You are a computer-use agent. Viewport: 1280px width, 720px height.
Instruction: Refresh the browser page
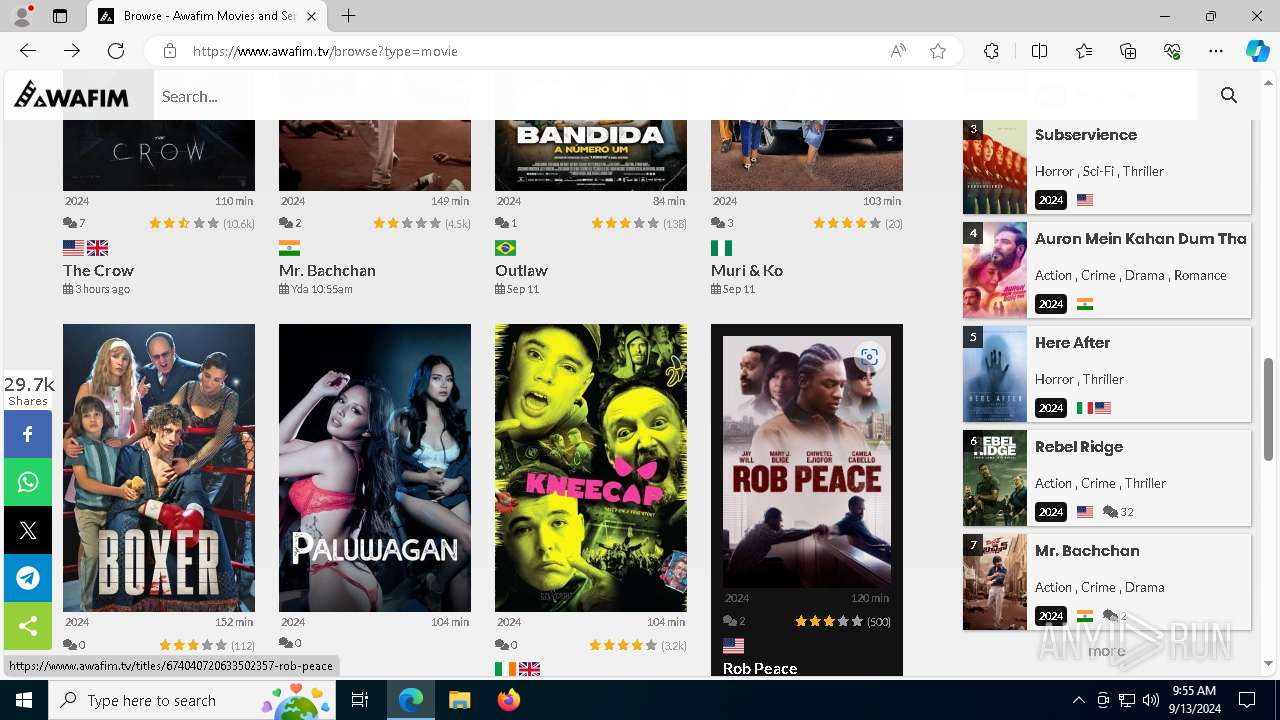(116, 51)
